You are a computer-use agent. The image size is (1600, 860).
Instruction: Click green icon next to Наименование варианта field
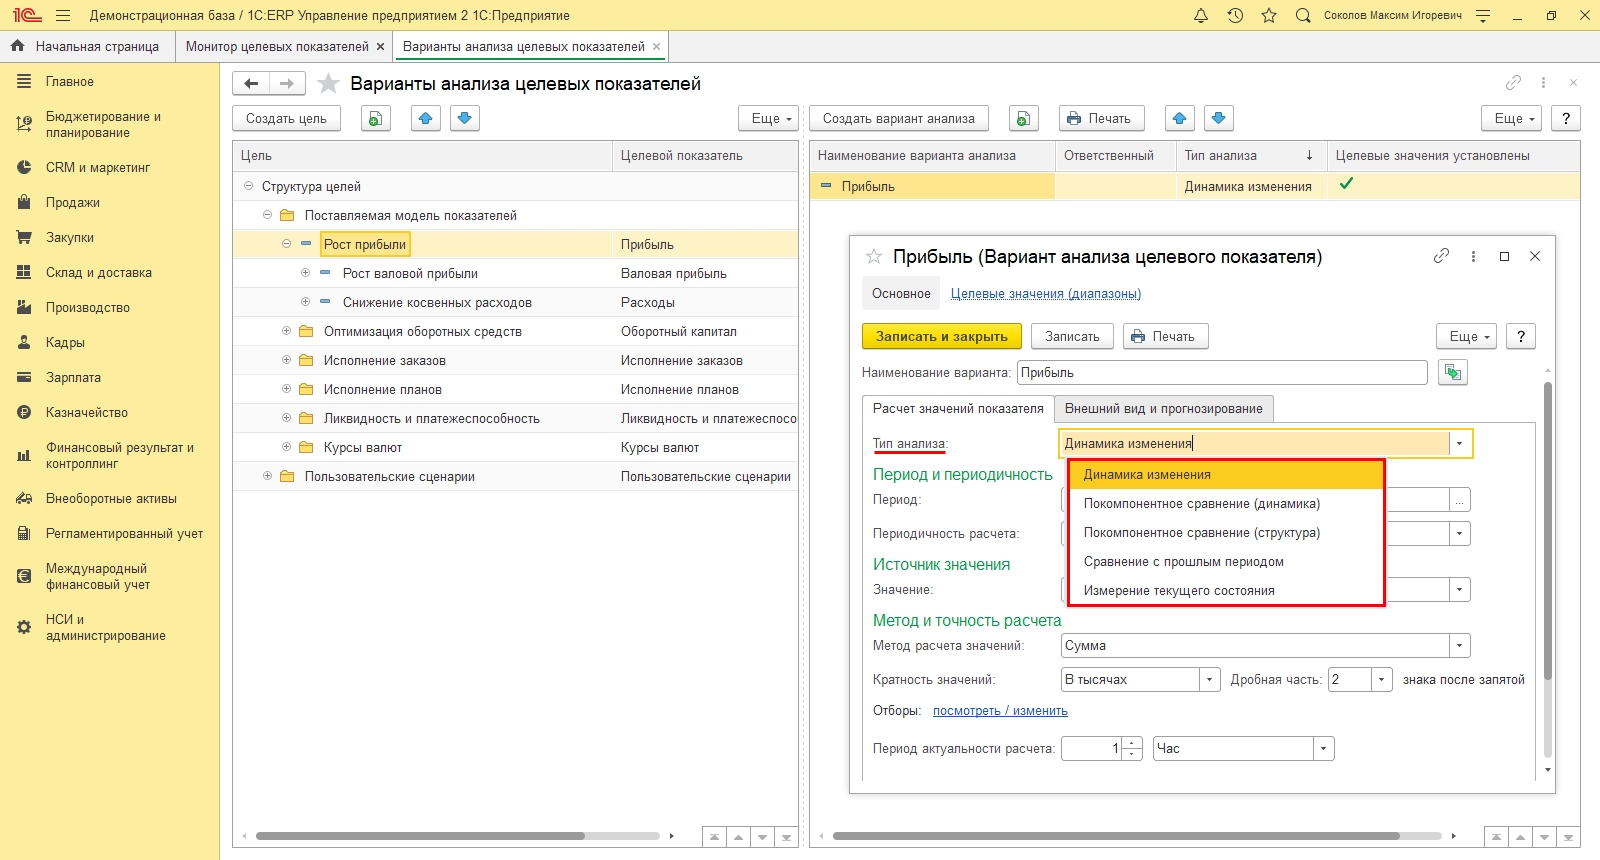[1452, 373]
